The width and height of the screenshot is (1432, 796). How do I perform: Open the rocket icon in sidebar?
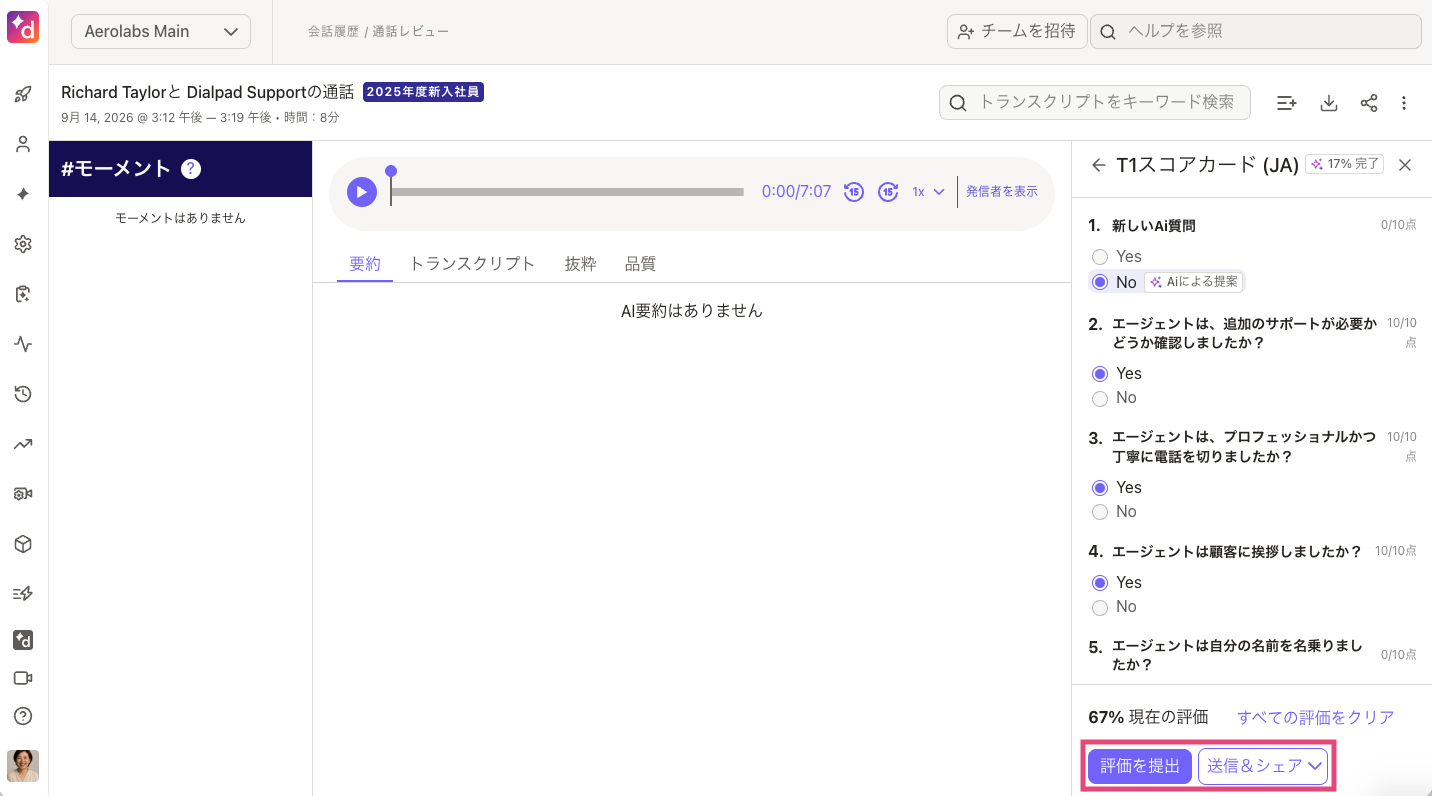point(23,95)
